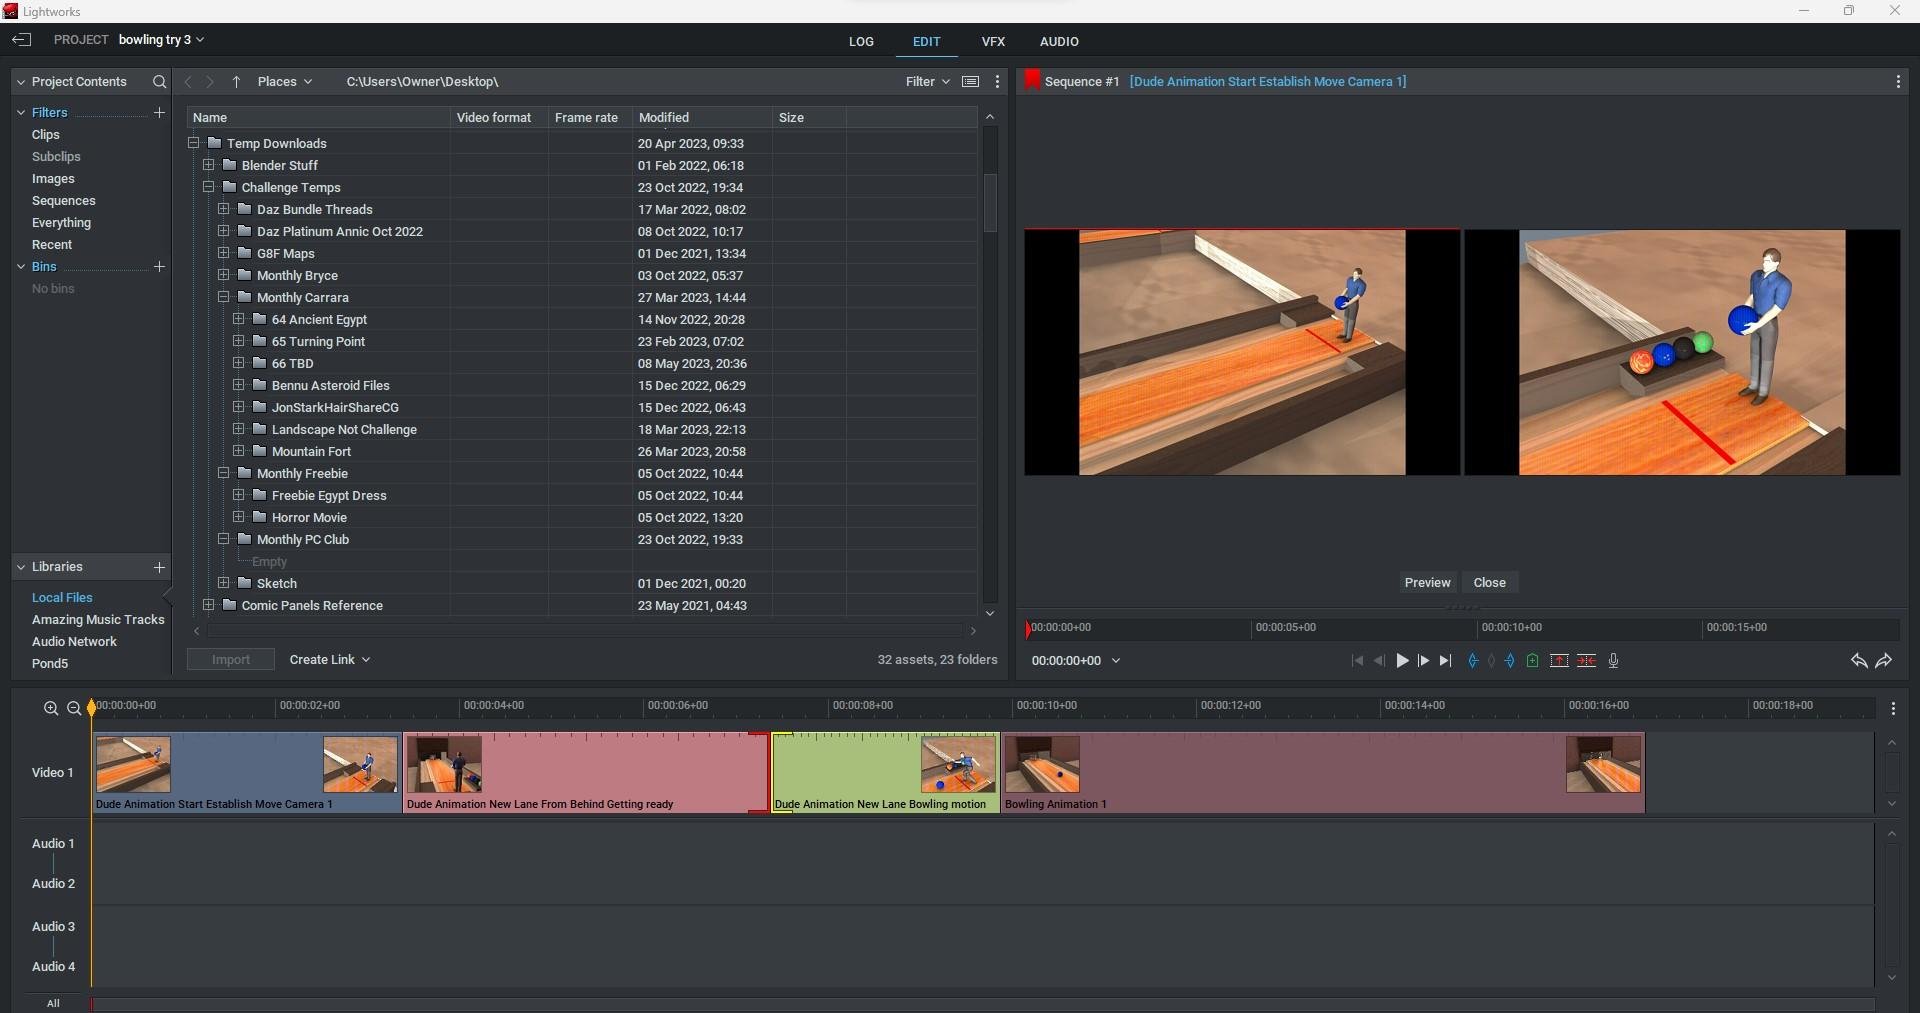Image resolution: width=1920 pixels, height=1013 pixels.
Task: Expand the Blender Stuff folder
Action: pyautogui.click(x=209, y=166)
